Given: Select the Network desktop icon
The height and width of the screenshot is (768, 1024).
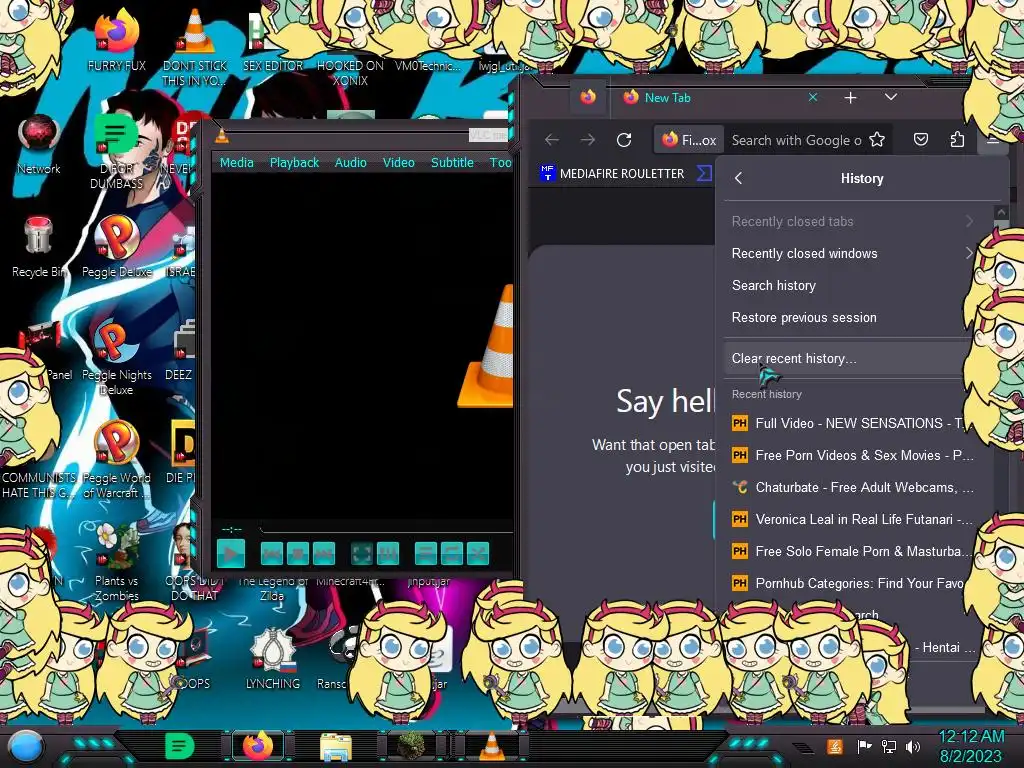Looking at the screenshot, I should pyautogui.click(x=39, y=144).
